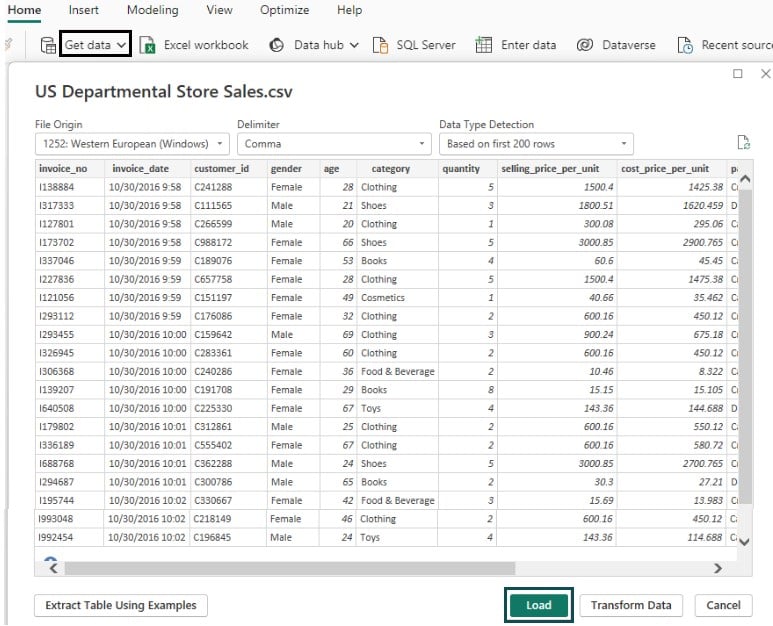Click the table scroll up arrow
773x626 pixels.
(x=745, y=179)
